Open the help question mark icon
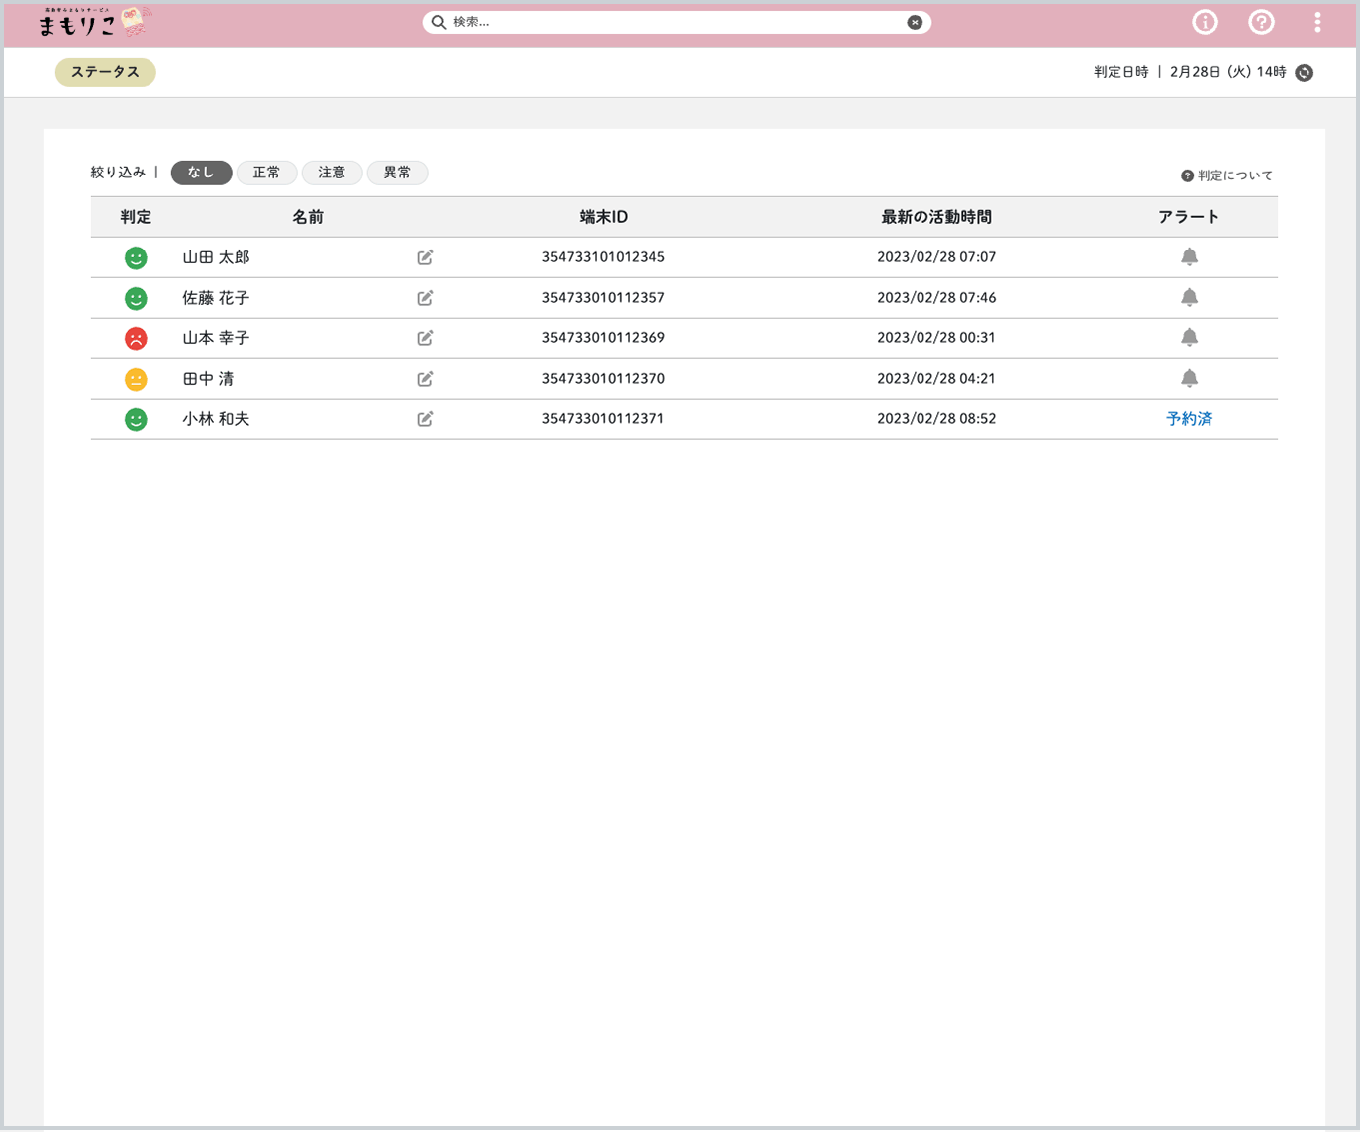The image size is (1360, 1132). (1261, 22)
